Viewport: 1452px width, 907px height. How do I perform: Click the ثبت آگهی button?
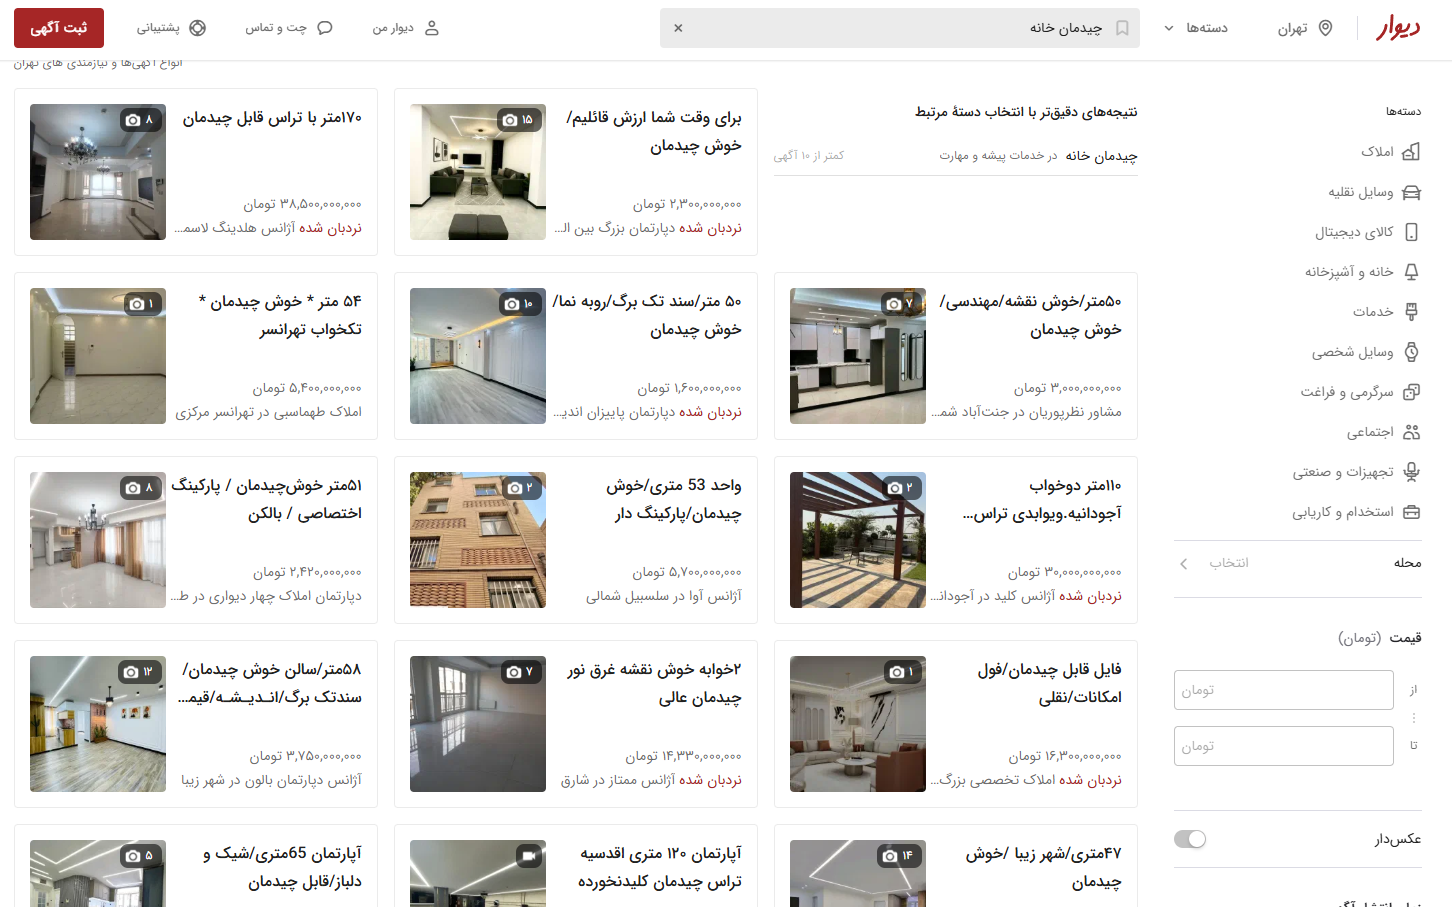pos(59,28)
